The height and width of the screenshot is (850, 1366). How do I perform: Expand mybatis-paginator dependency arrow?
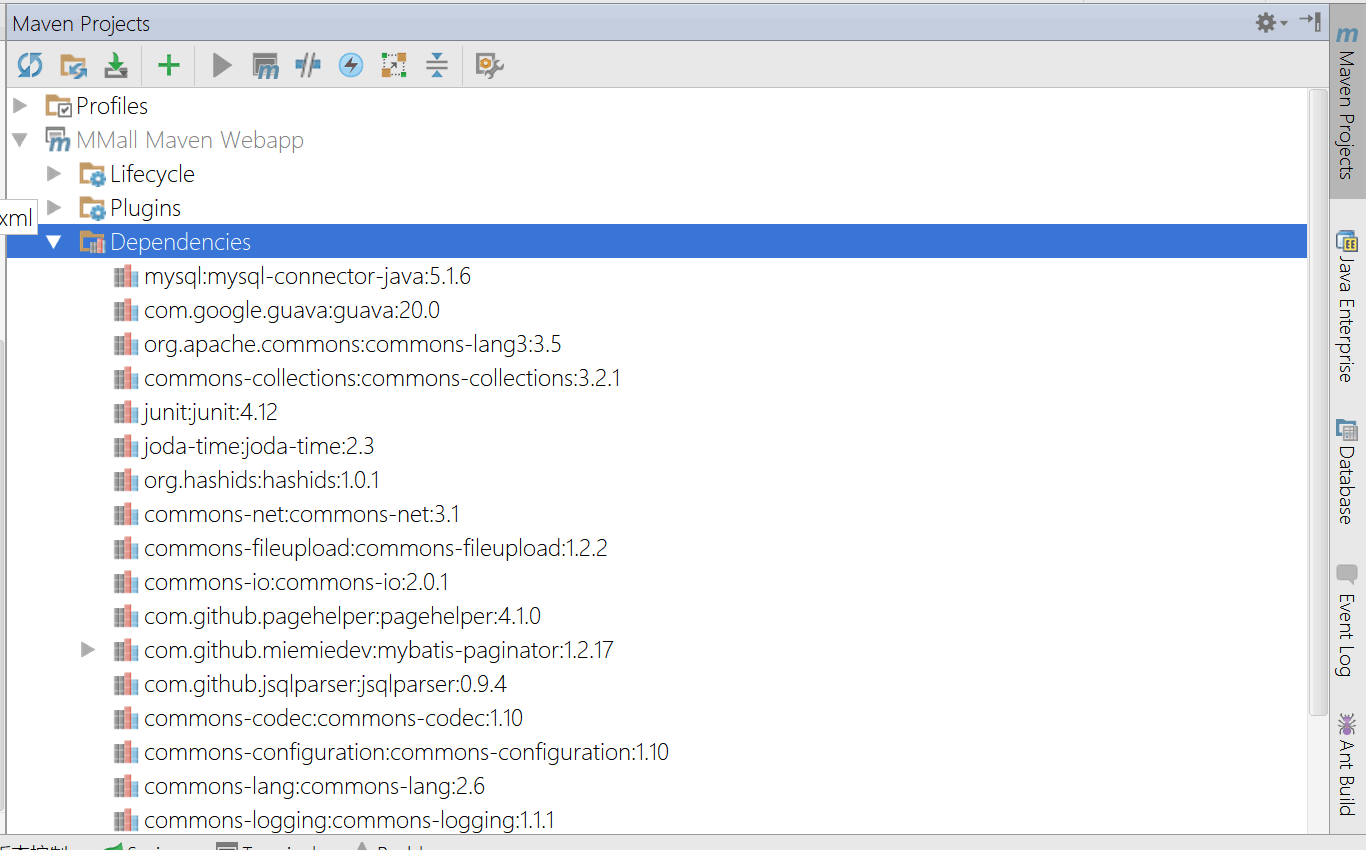coord(88,650)
